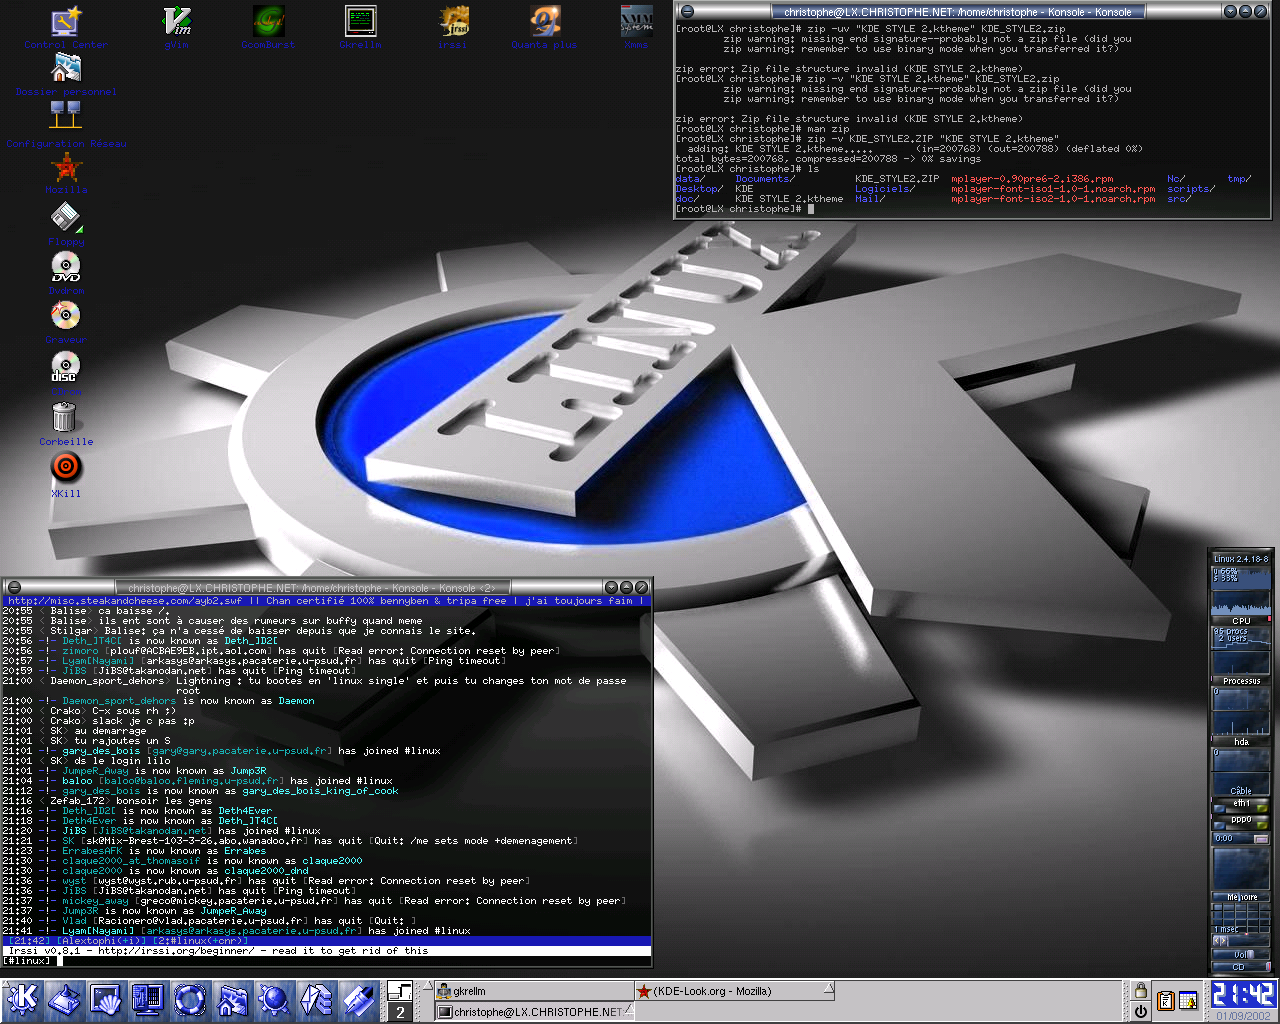
Task: Open the window menu button on the top Konsole title bar
Action: coord(687,12)
